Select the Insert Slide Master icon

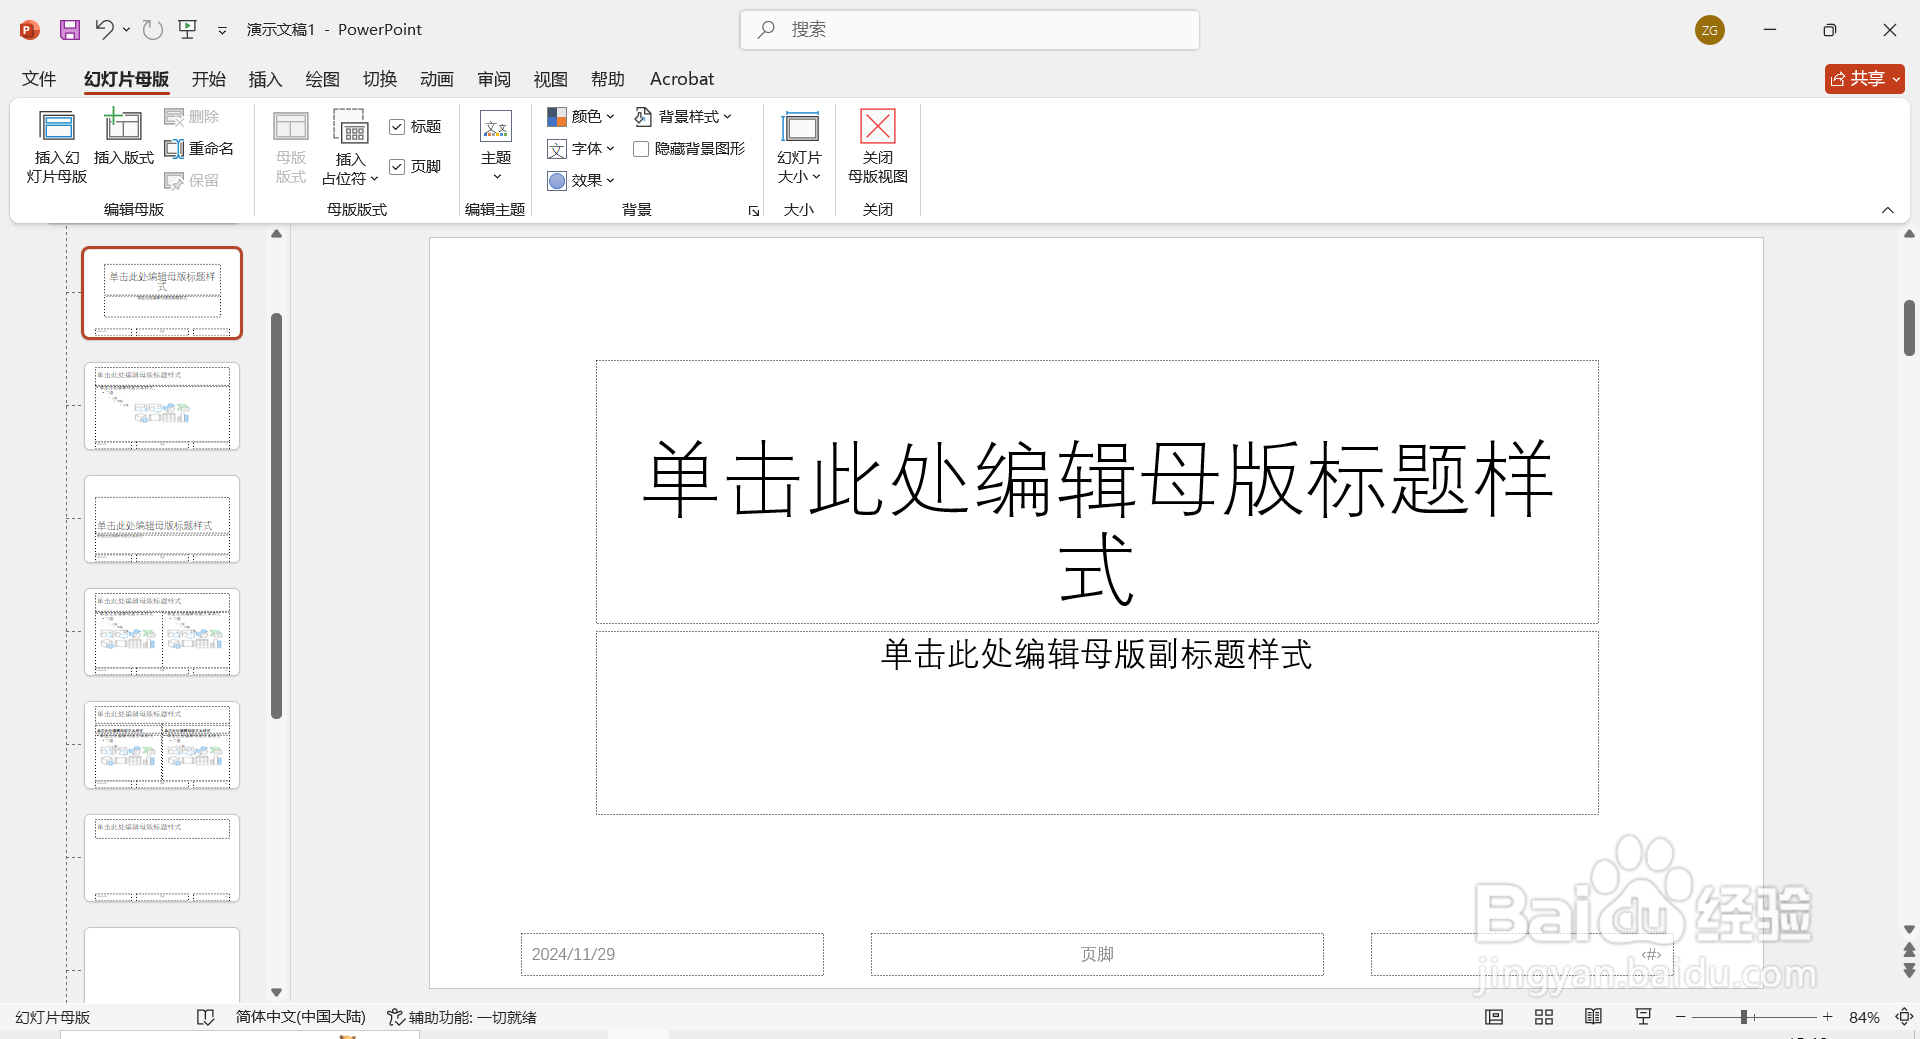pos(56,145)
